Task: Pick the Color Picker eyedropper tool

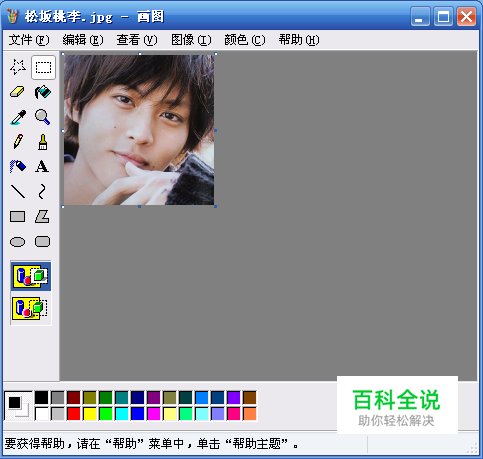Action: tap(18, 117)
